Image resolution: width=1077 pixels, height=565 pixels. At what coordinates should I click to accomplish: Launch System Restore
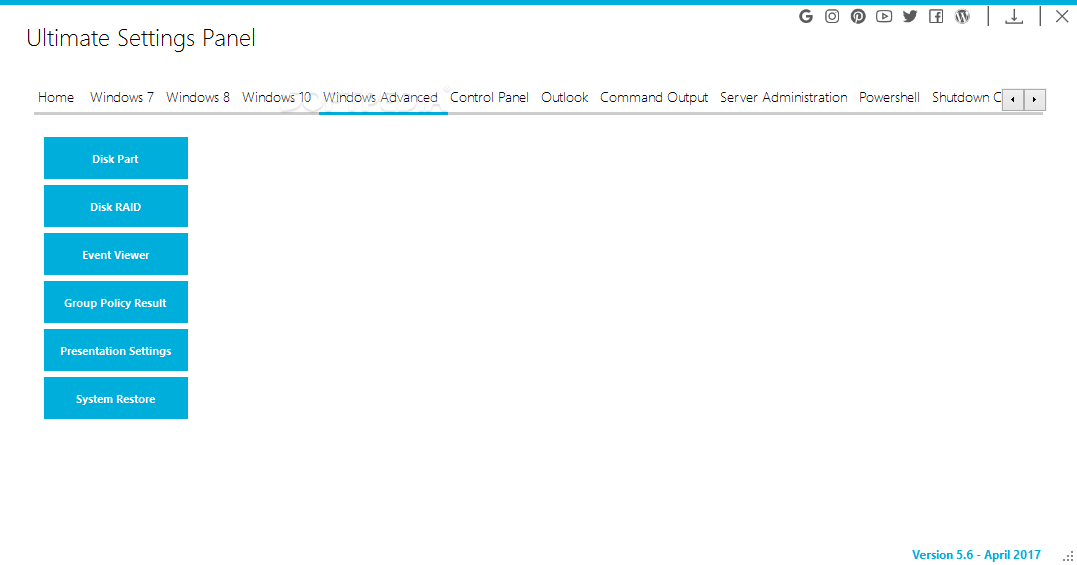pyautogui.click(x=115, y=398)
